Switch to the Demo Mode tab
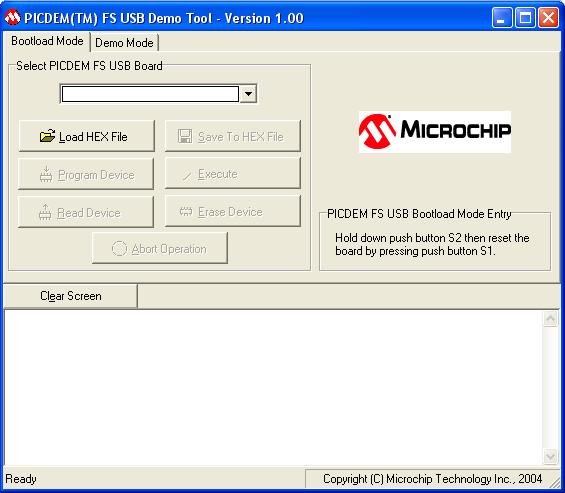Viewport: 565px width, 493px height. pos(124,43)
